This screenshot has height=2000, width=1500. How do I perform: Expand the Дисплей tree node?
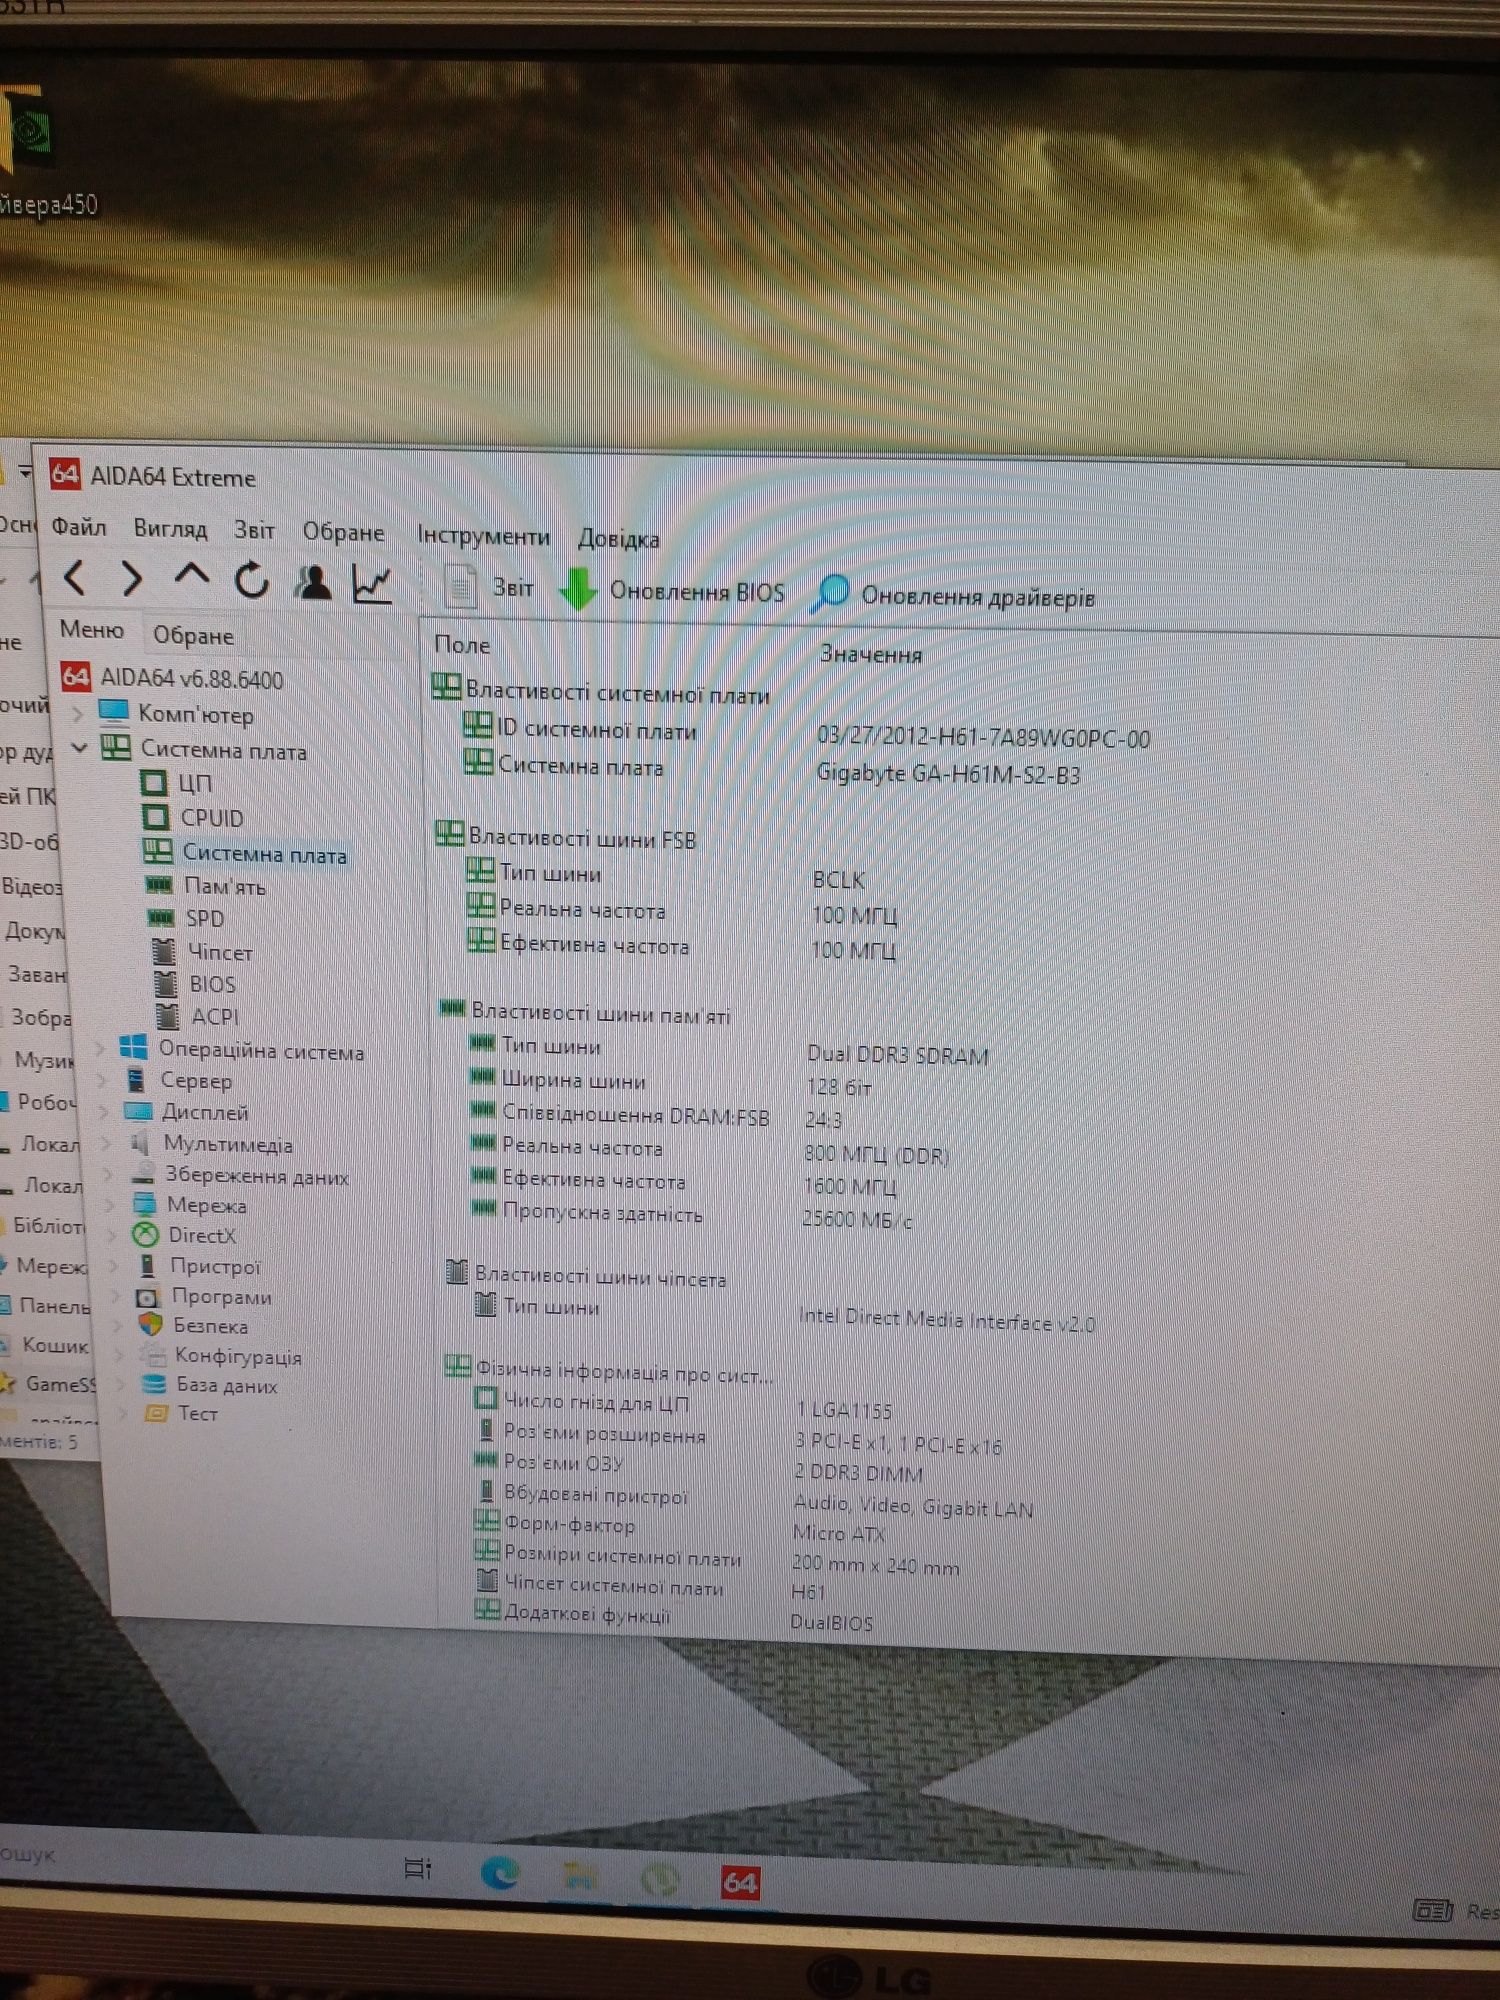[x=103, y=1112]
